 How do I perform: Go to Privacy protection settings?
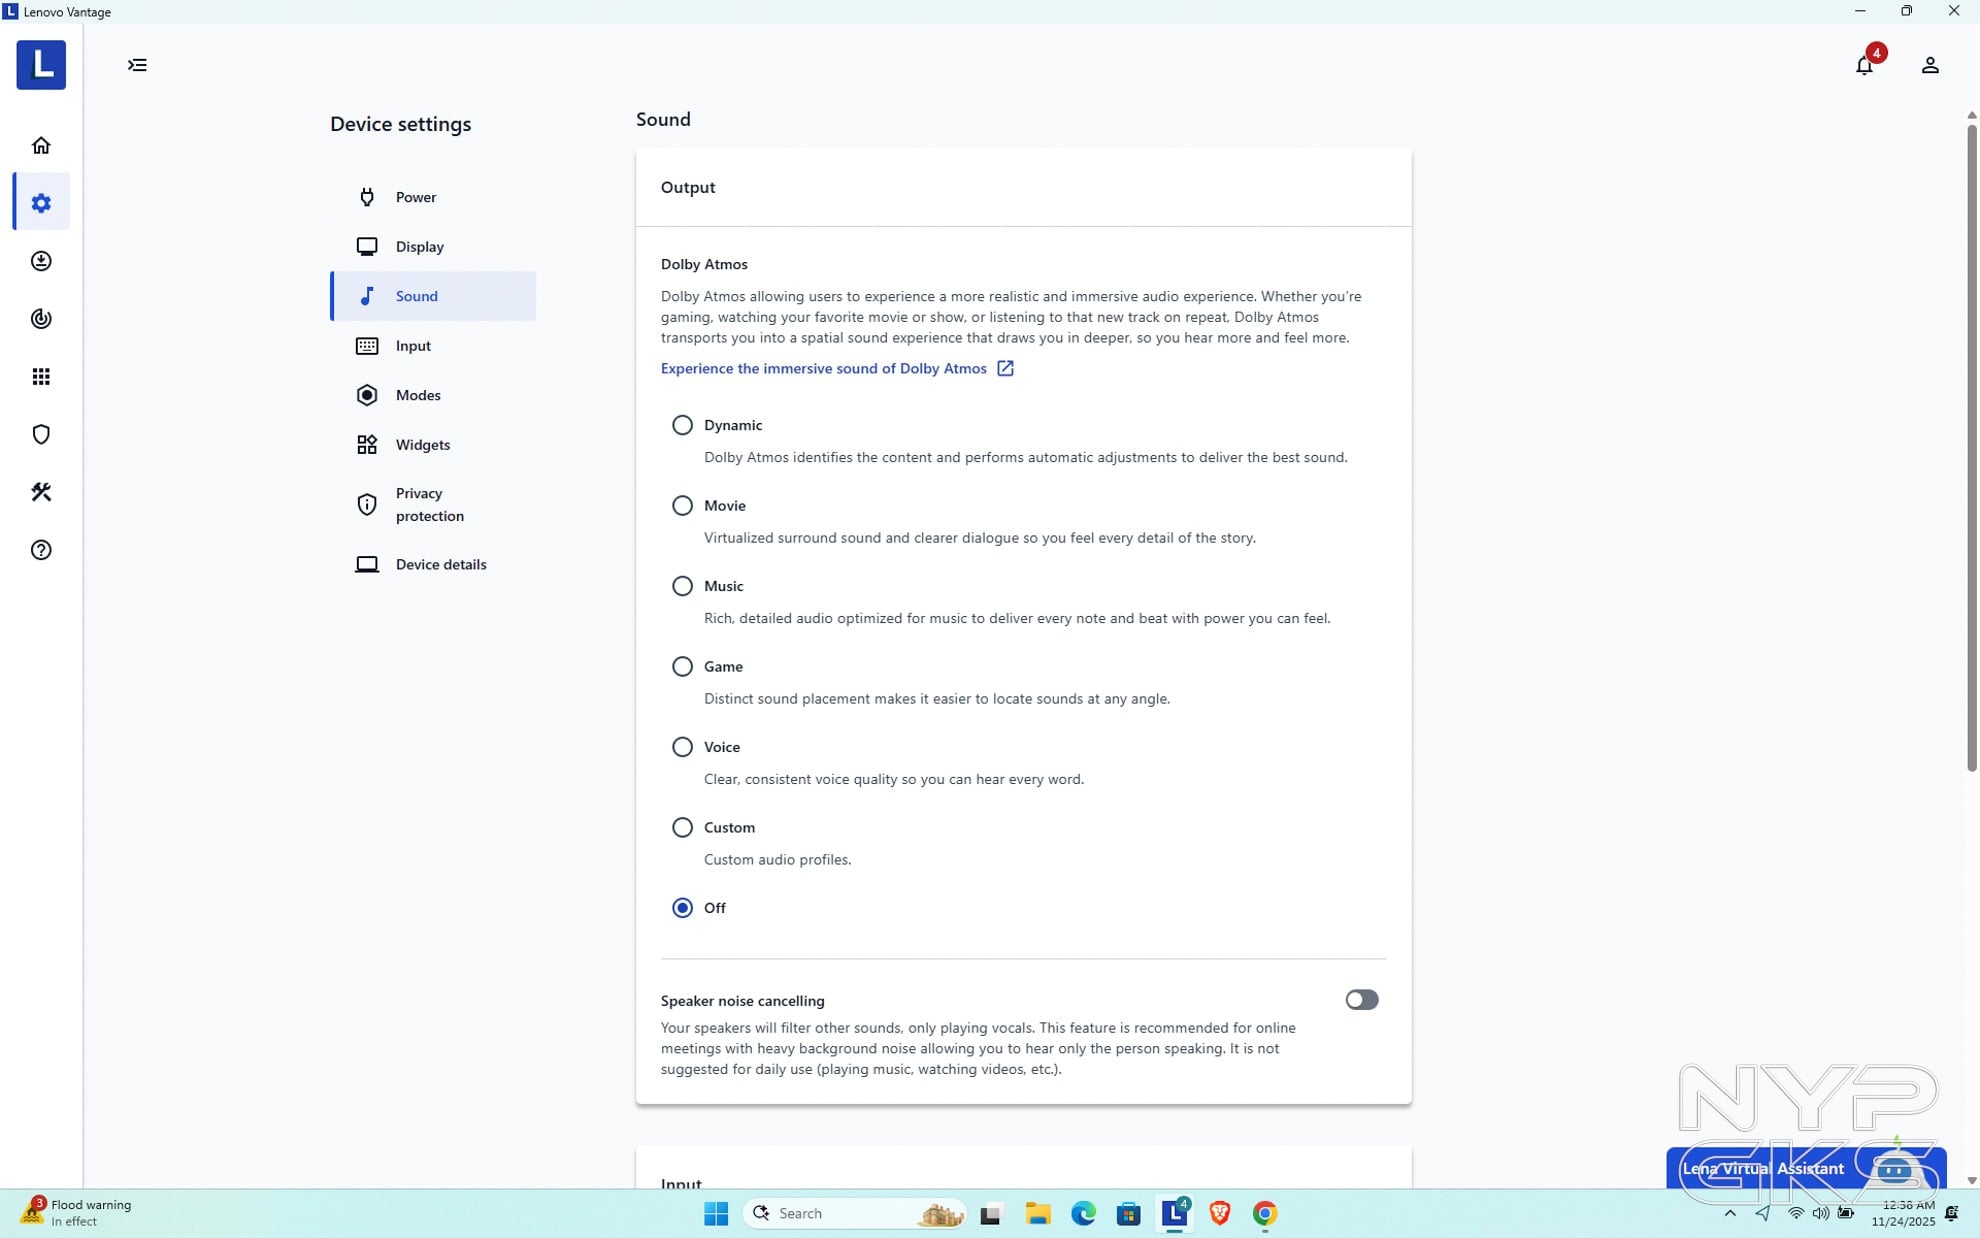pyautogui.click(x=429, y=505)
